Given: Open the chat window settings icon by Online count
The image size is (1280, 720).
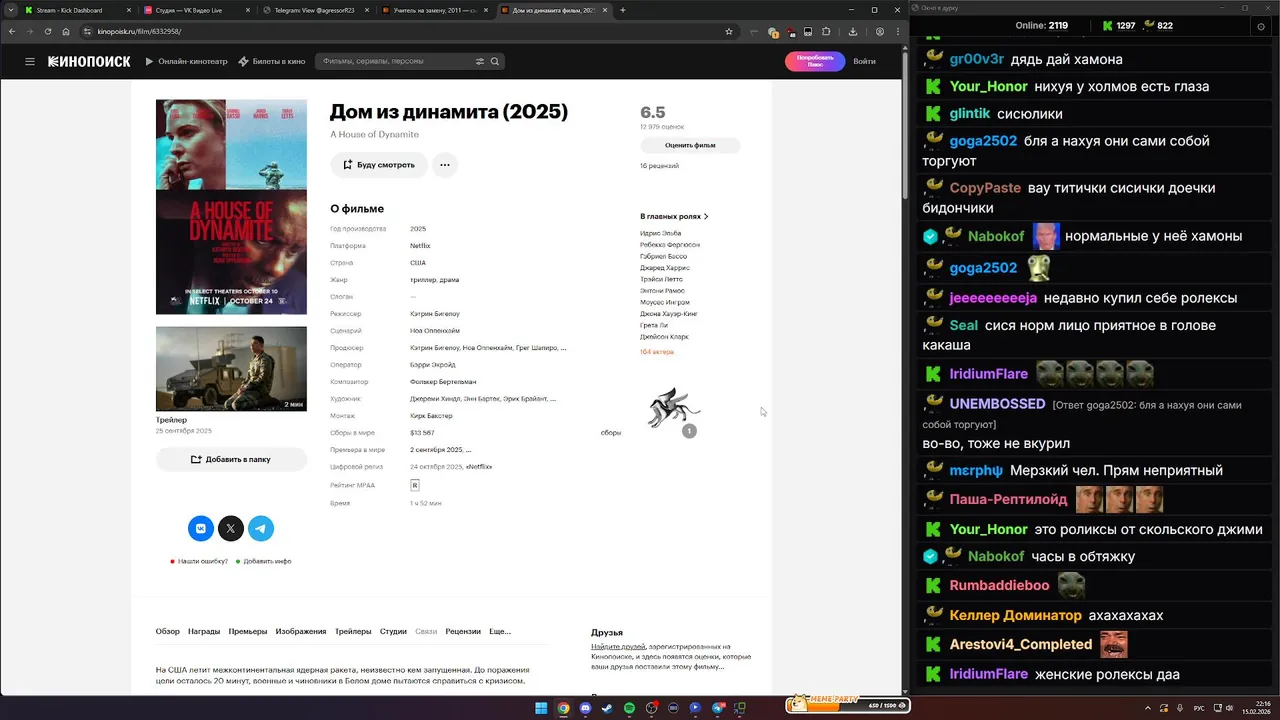Looking at the screenshot, I should pos(1260,27).
